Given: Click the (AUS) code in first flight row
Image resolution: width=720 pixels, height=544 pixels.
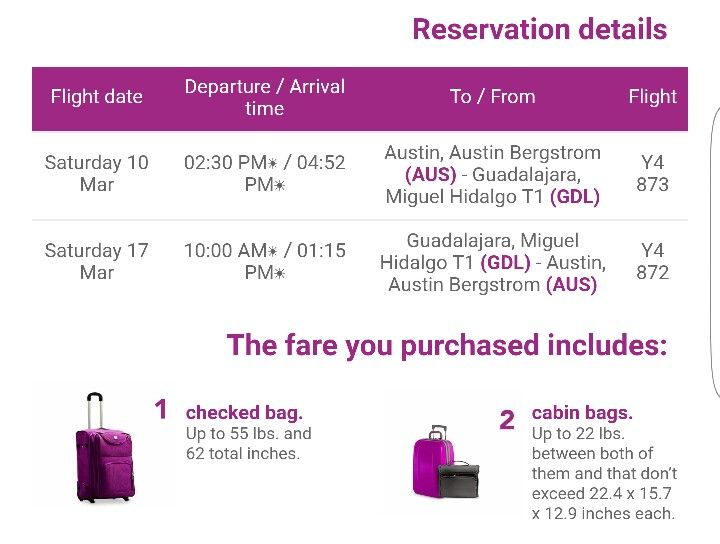Looking at the screenshot, I should pyautogui.click(x=431, y=174).
